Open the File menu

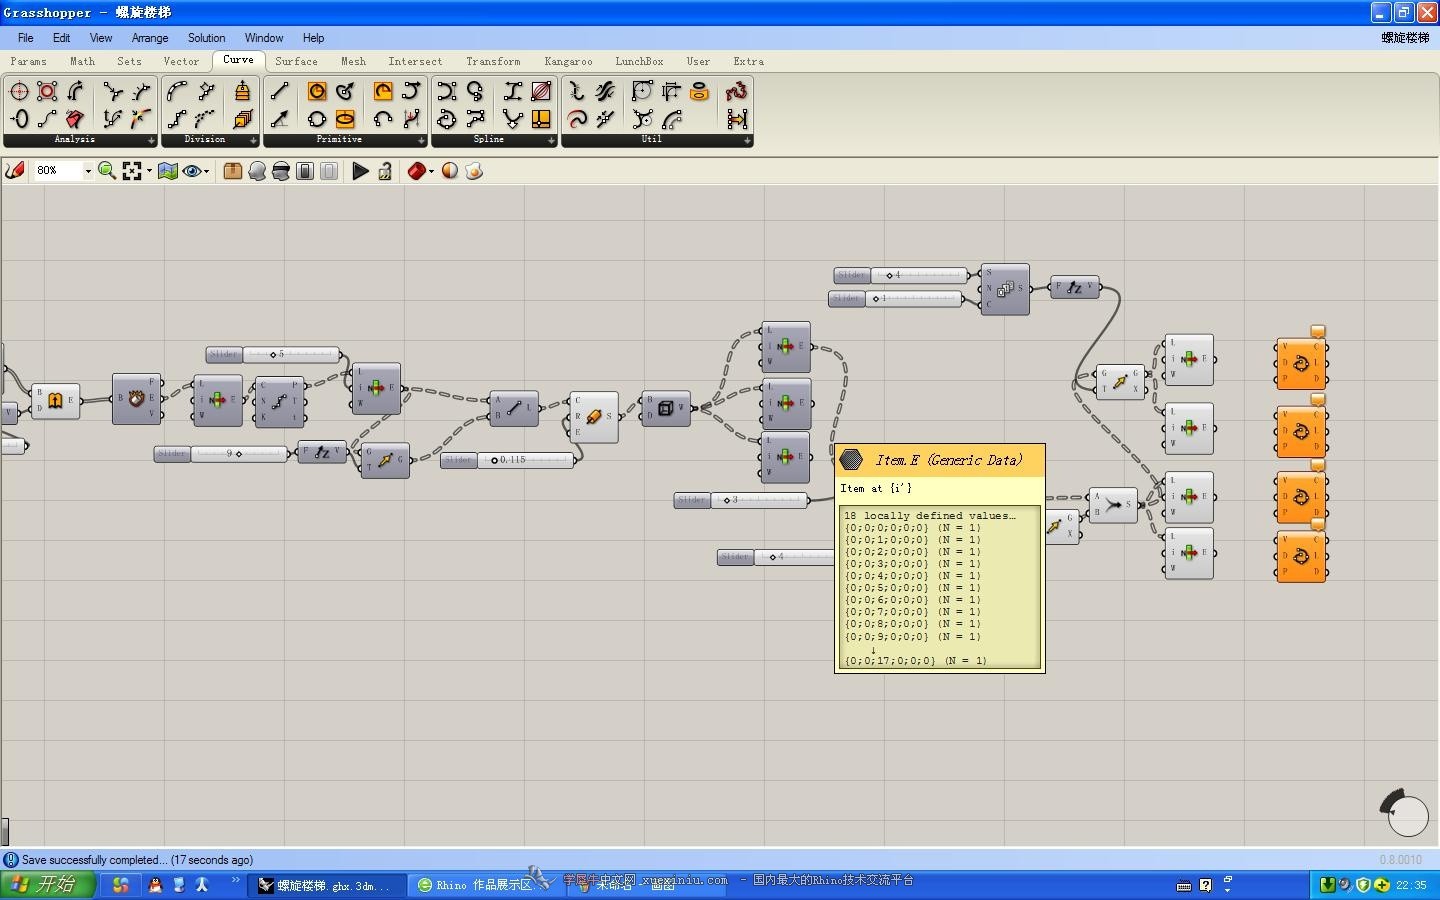(26, 38)
